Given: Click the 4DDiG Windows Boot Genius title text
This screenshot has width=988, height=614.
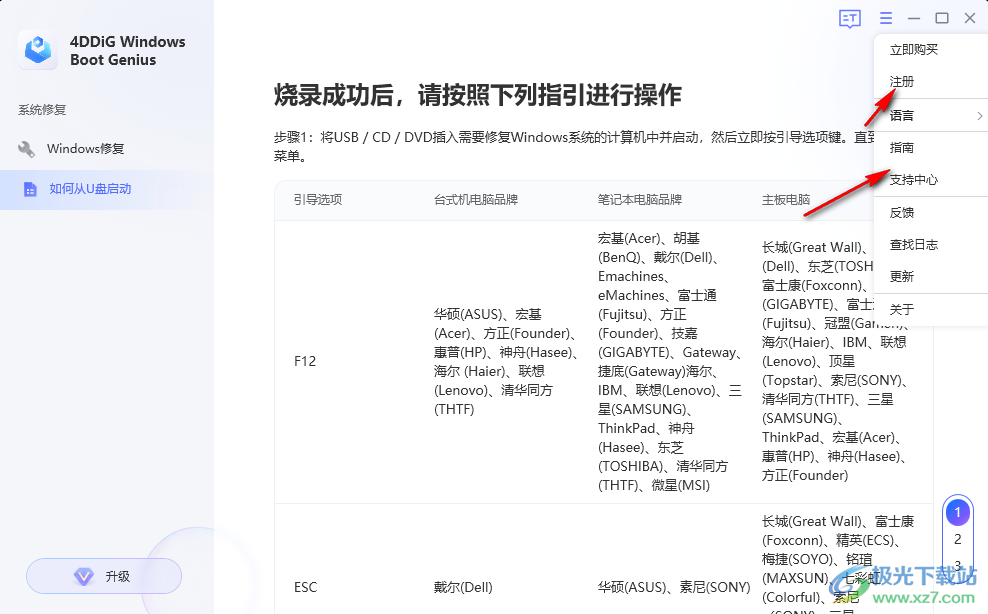Looking at the screenshot, I should pyautogui.click(x=128, y=50).
